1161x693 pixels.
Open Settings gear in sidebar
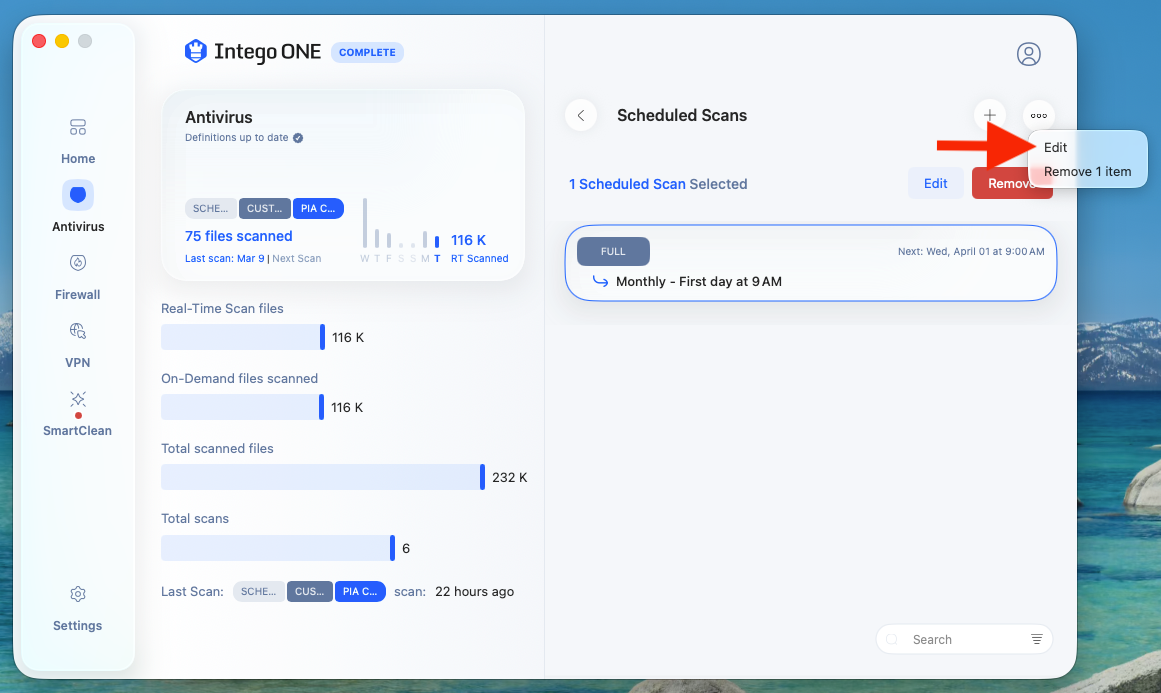pos(78,594)
